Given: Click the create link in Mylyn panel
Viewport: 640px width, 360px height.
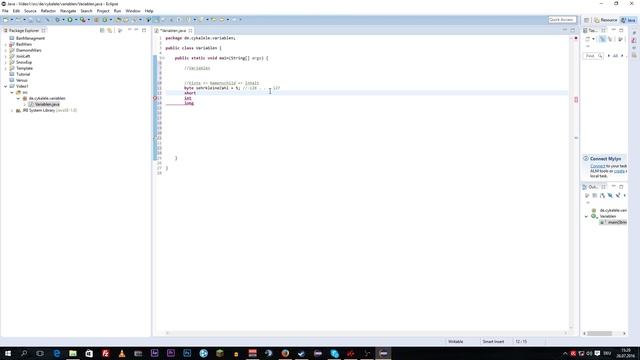Looking at the screenshot, I should tap(620, 171).
